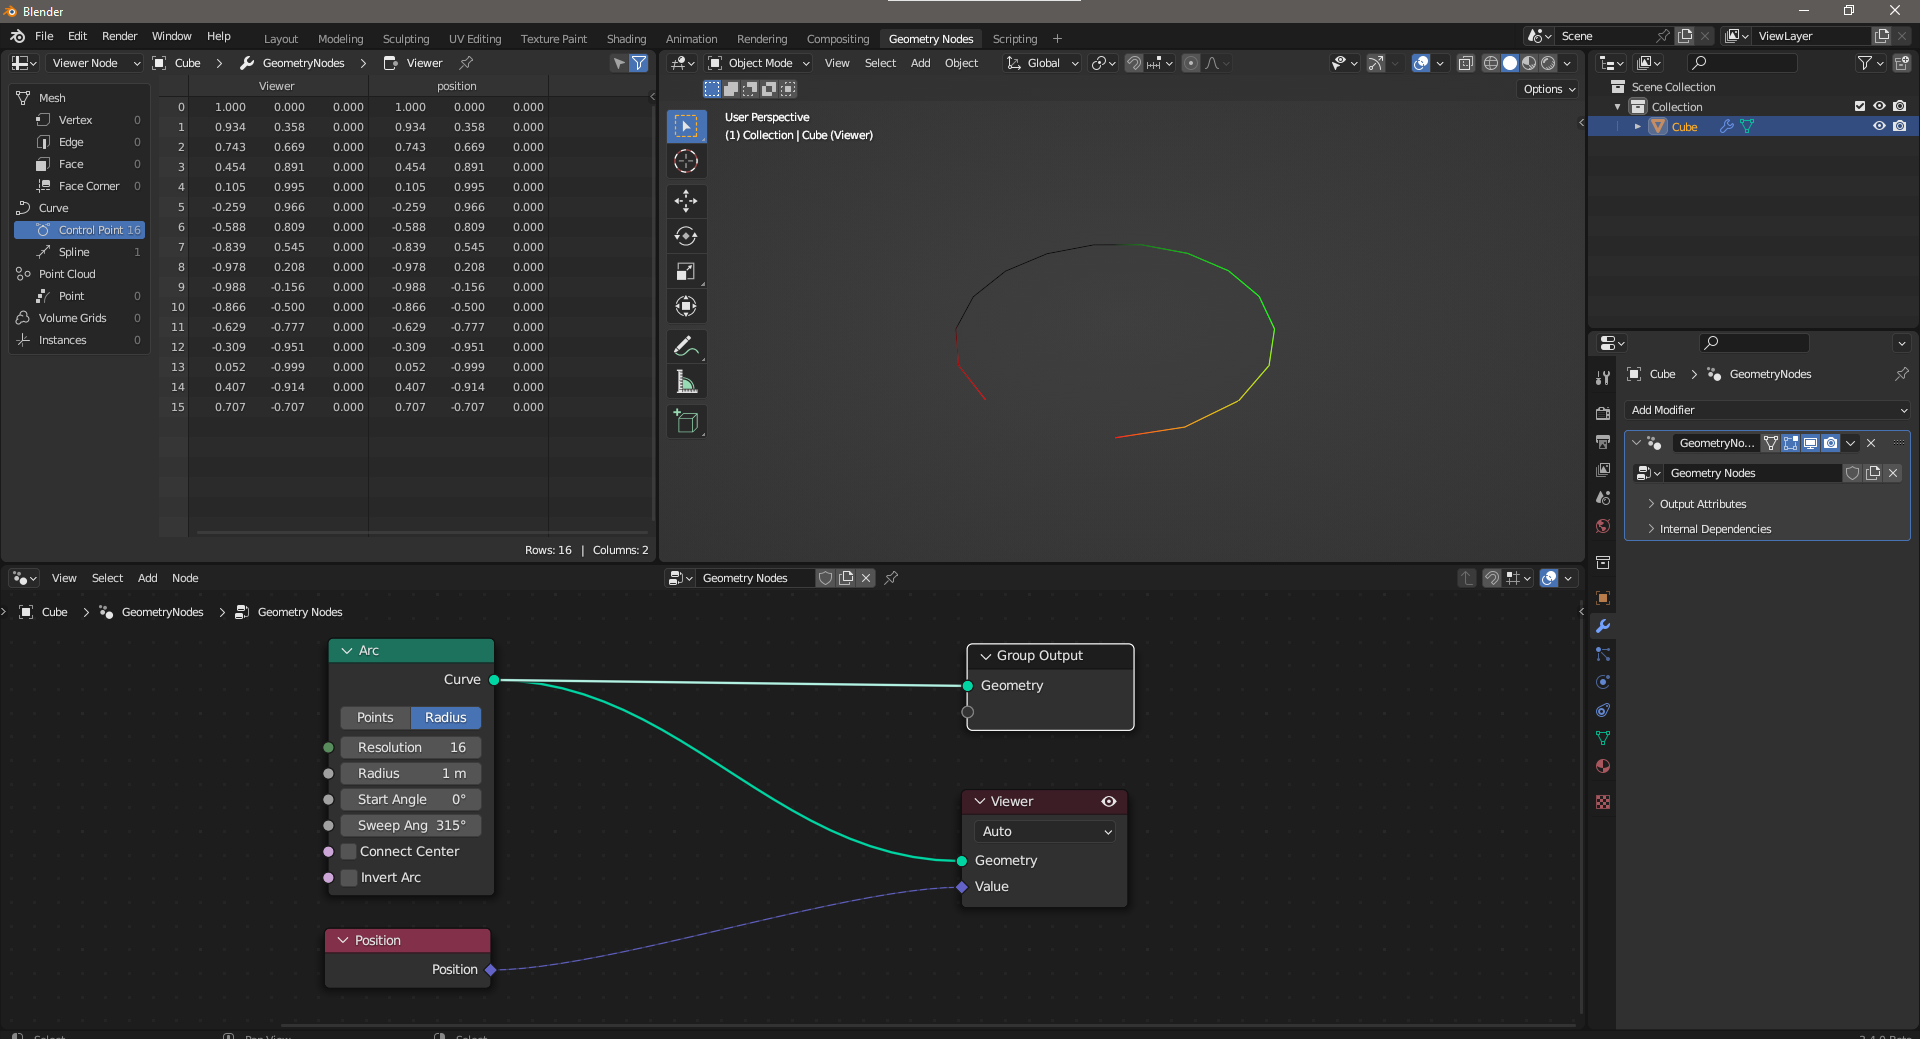Select the Move tool in viewport toolbar

point(686,201)
